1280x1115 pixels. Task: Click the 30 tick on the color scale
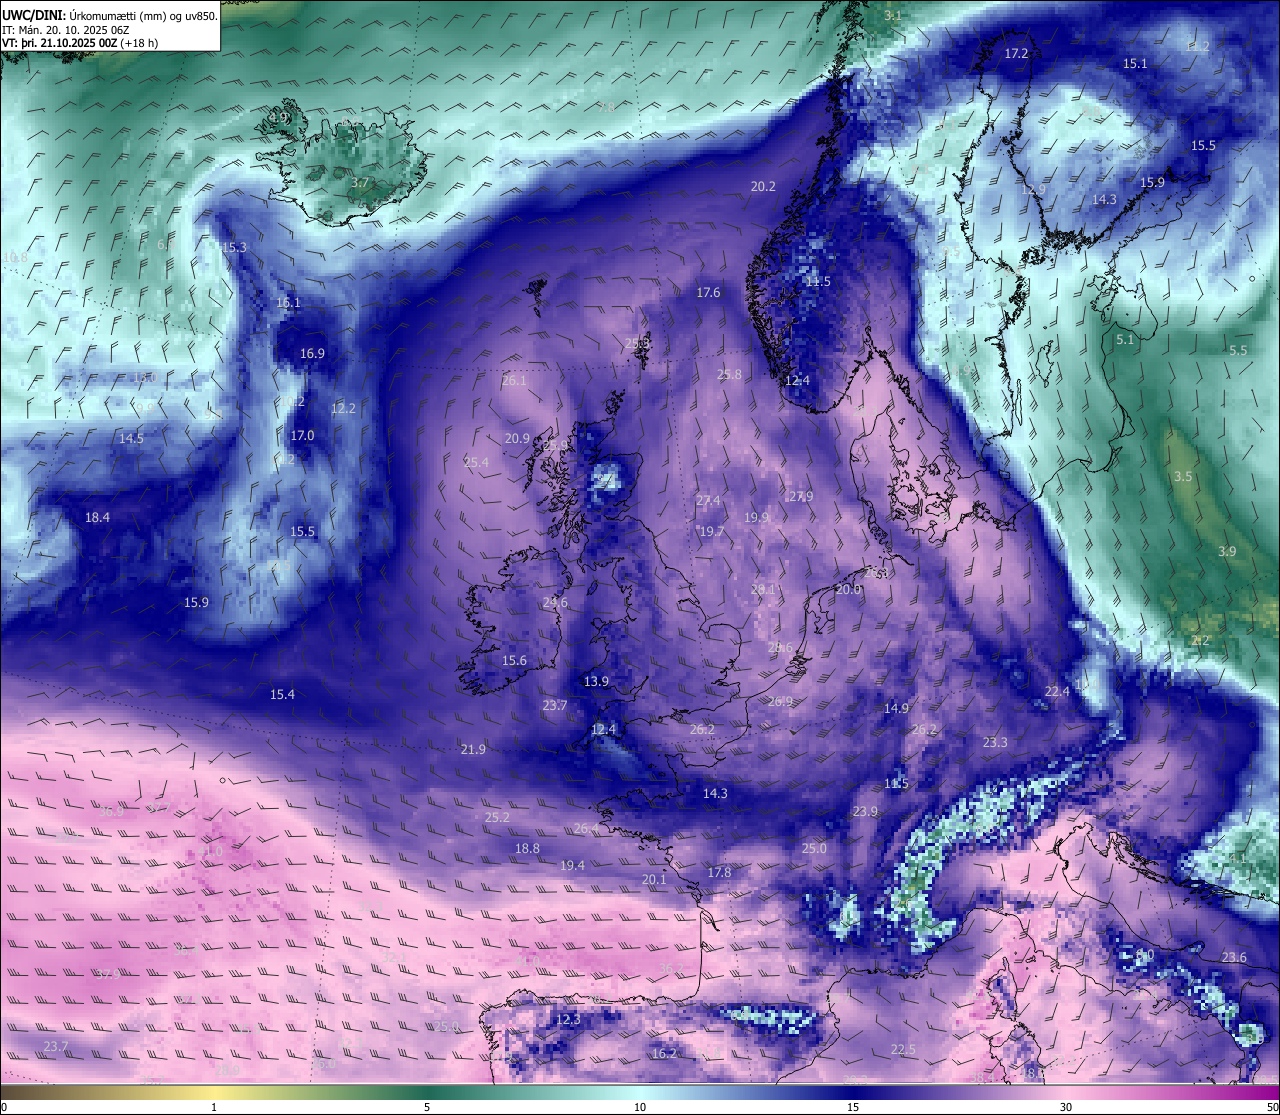tap(1066, 1106)
